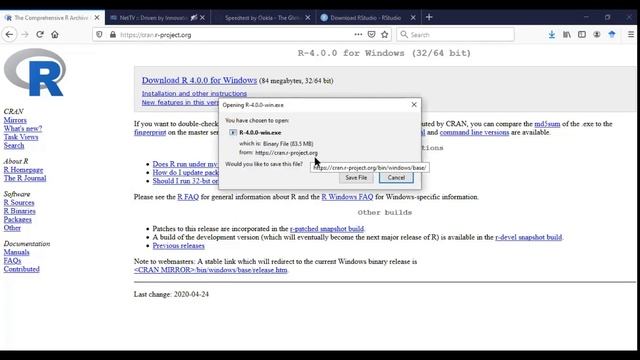Open a new tab with plus icon
Image resolution: width=640 pixels, height=360 pixels.
429,17
